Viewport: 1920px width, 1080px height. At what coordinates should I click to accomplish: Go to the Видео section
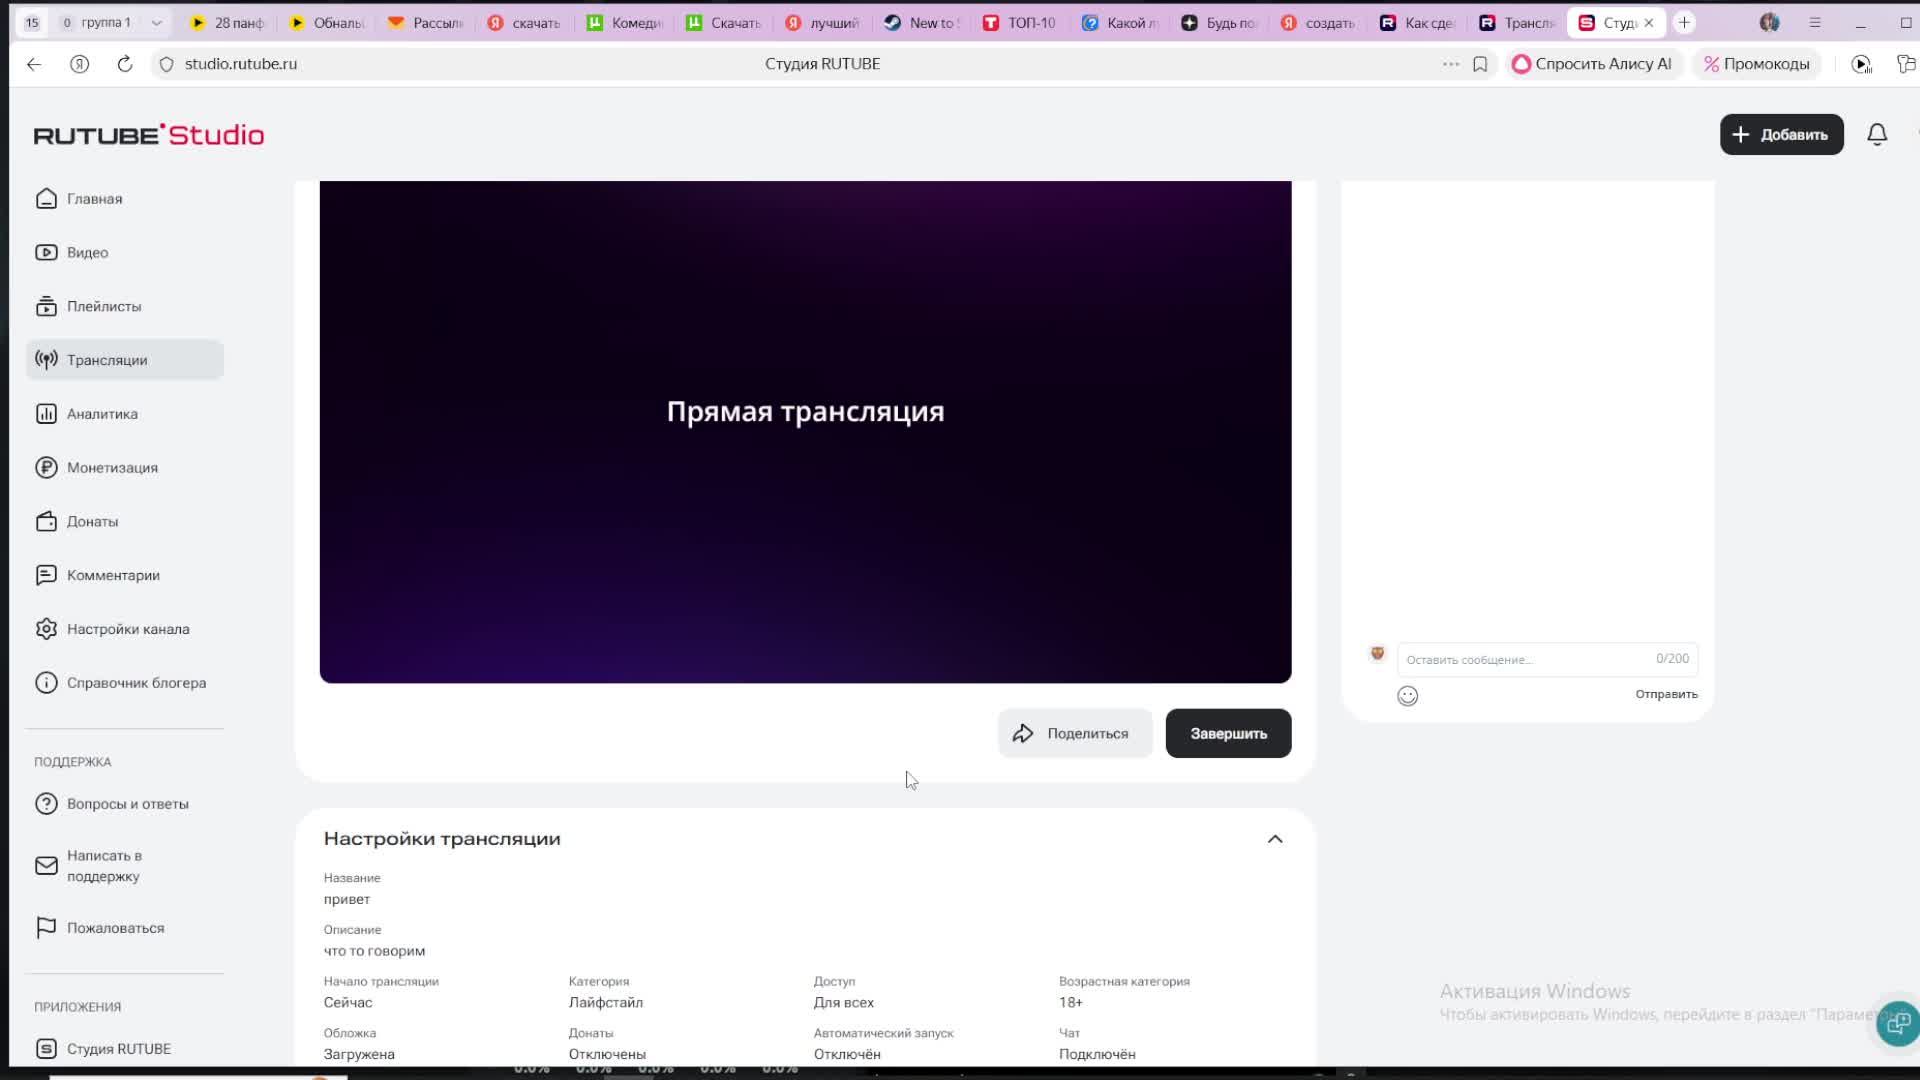(x=87, y=252)
